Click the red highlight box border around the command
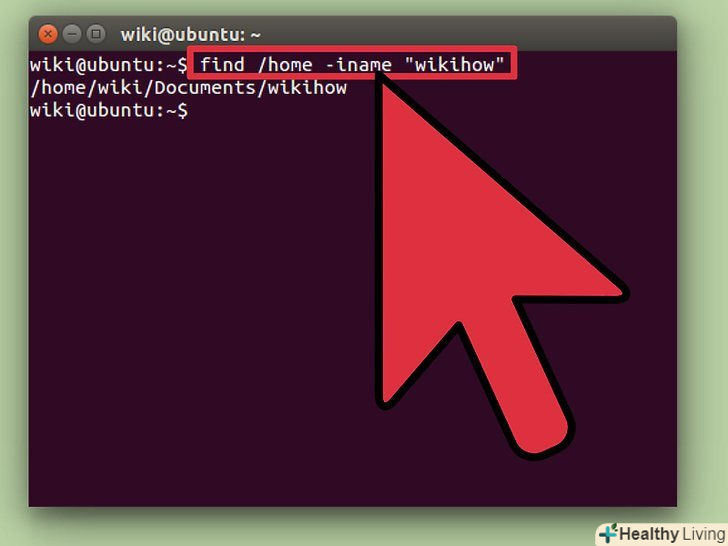 pyautogui.click(x=353, y=48)
